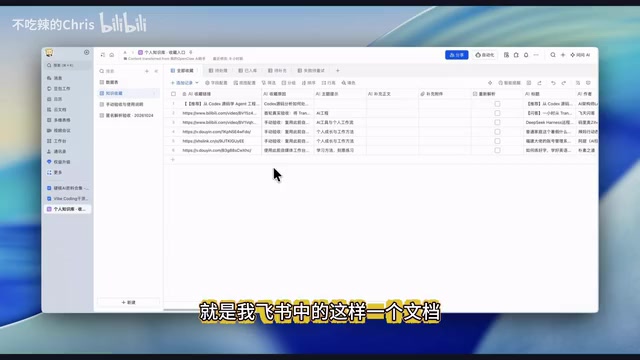Click the user avatar at the sidebar top
Image resolution: width=640 pixels, height=360 pixels.
(49, 53)
